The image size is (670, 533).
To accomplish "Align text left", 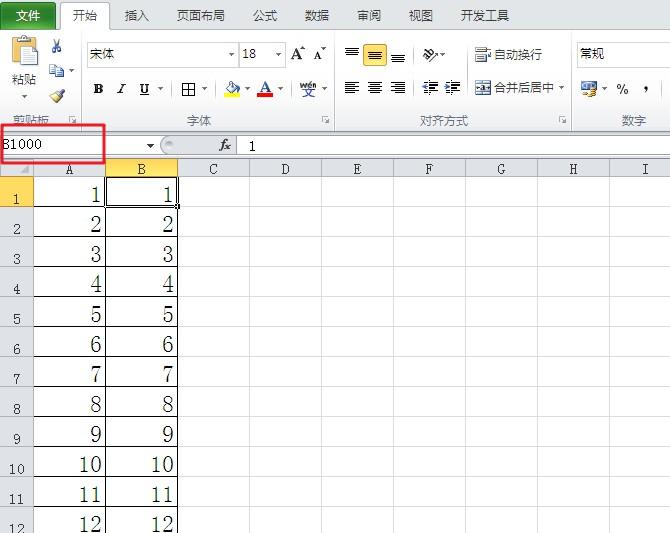I will [x=352, y=88].
